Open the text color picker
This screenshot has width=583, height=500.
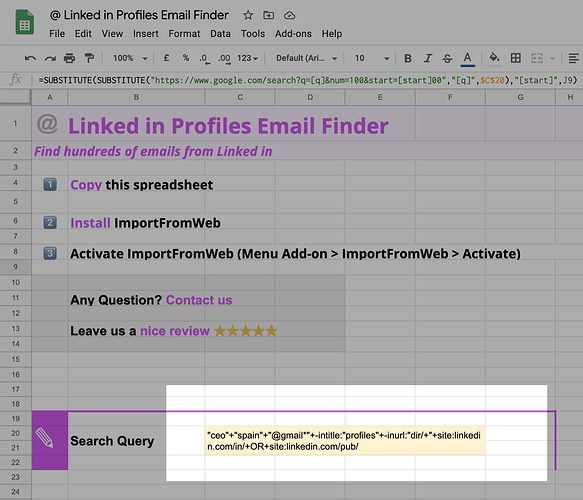click(467, 59)
